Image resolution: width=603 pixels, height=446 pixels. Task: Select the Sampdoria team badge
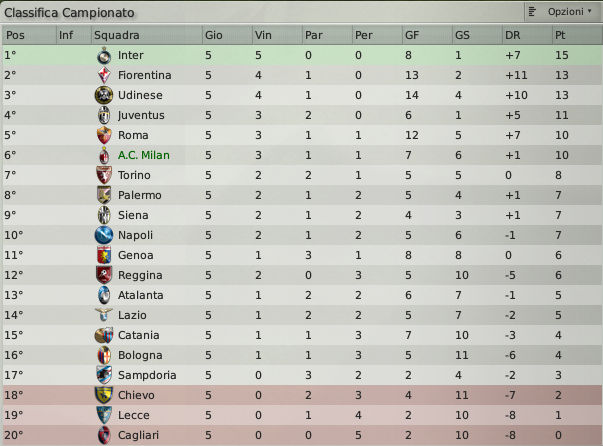click(x=104, y=375)
